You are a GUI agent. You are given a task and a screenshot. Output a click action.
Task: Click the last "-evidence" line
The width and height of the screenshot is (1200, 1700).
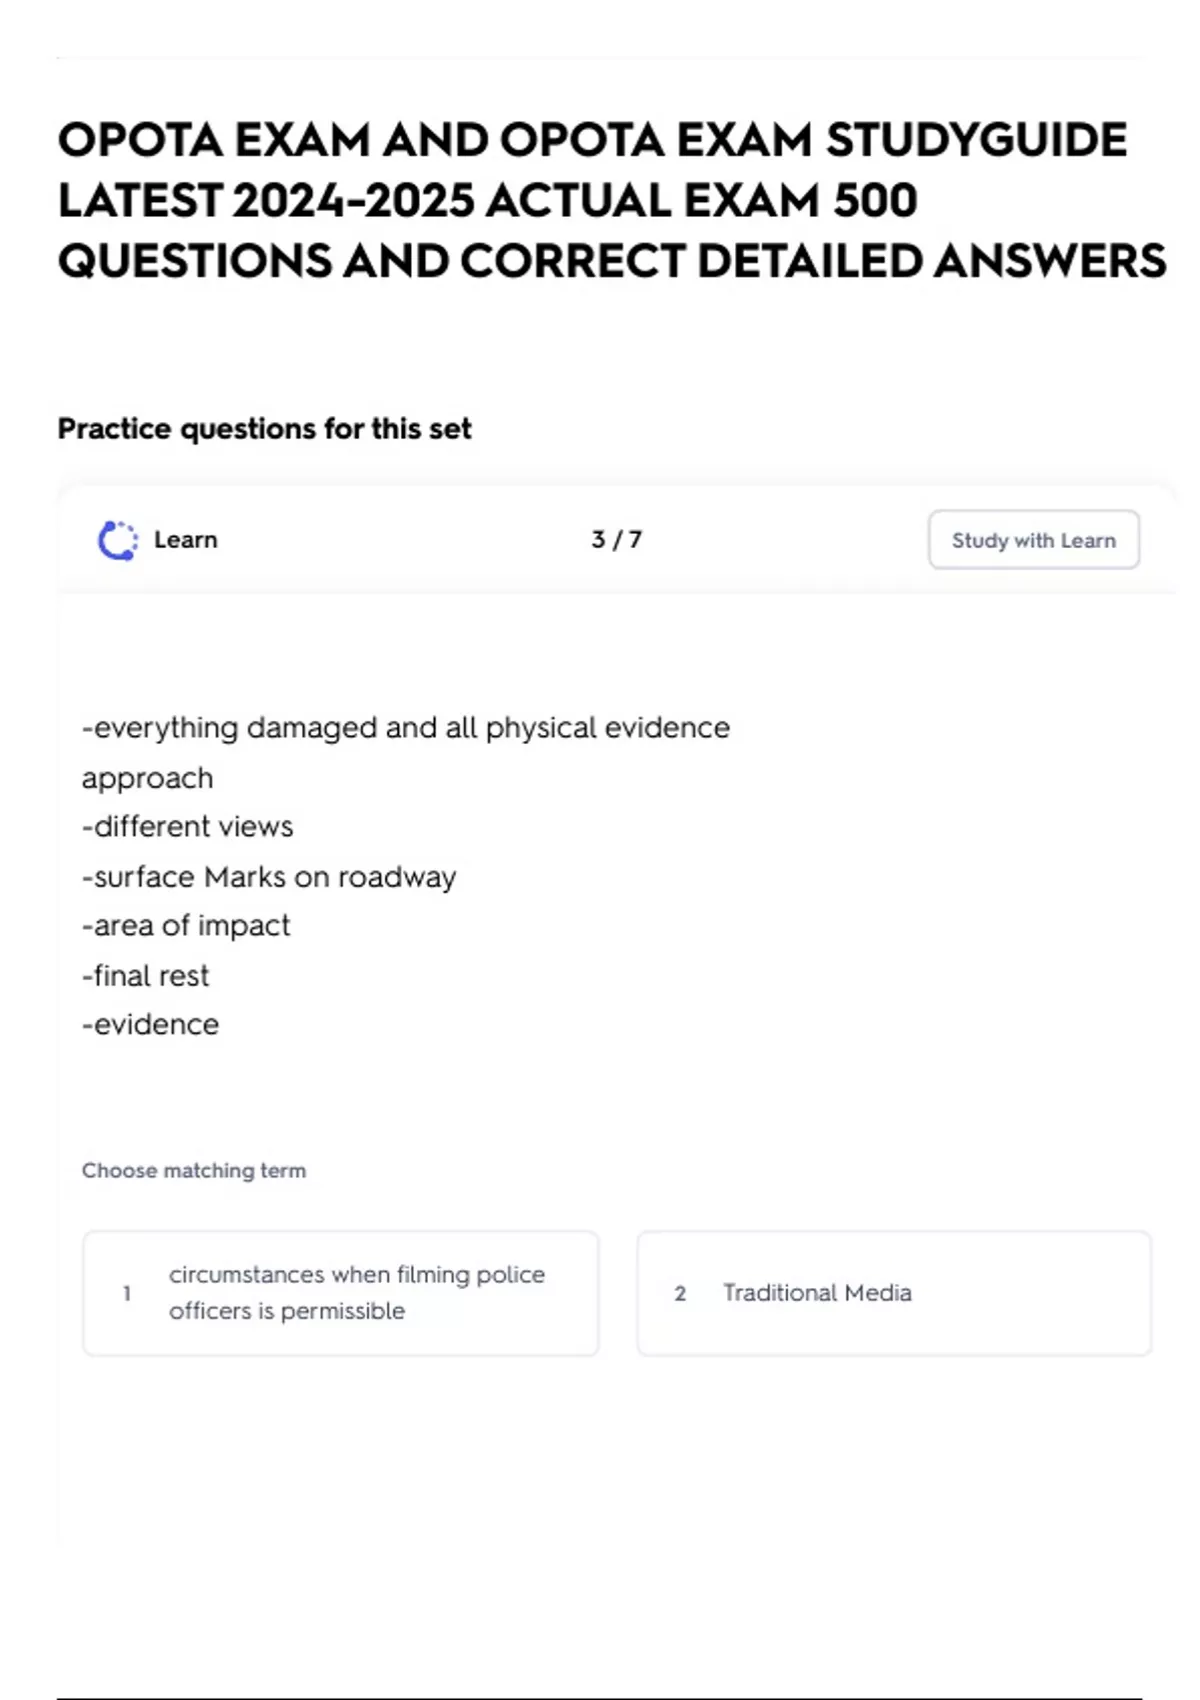click(151, 1025)
